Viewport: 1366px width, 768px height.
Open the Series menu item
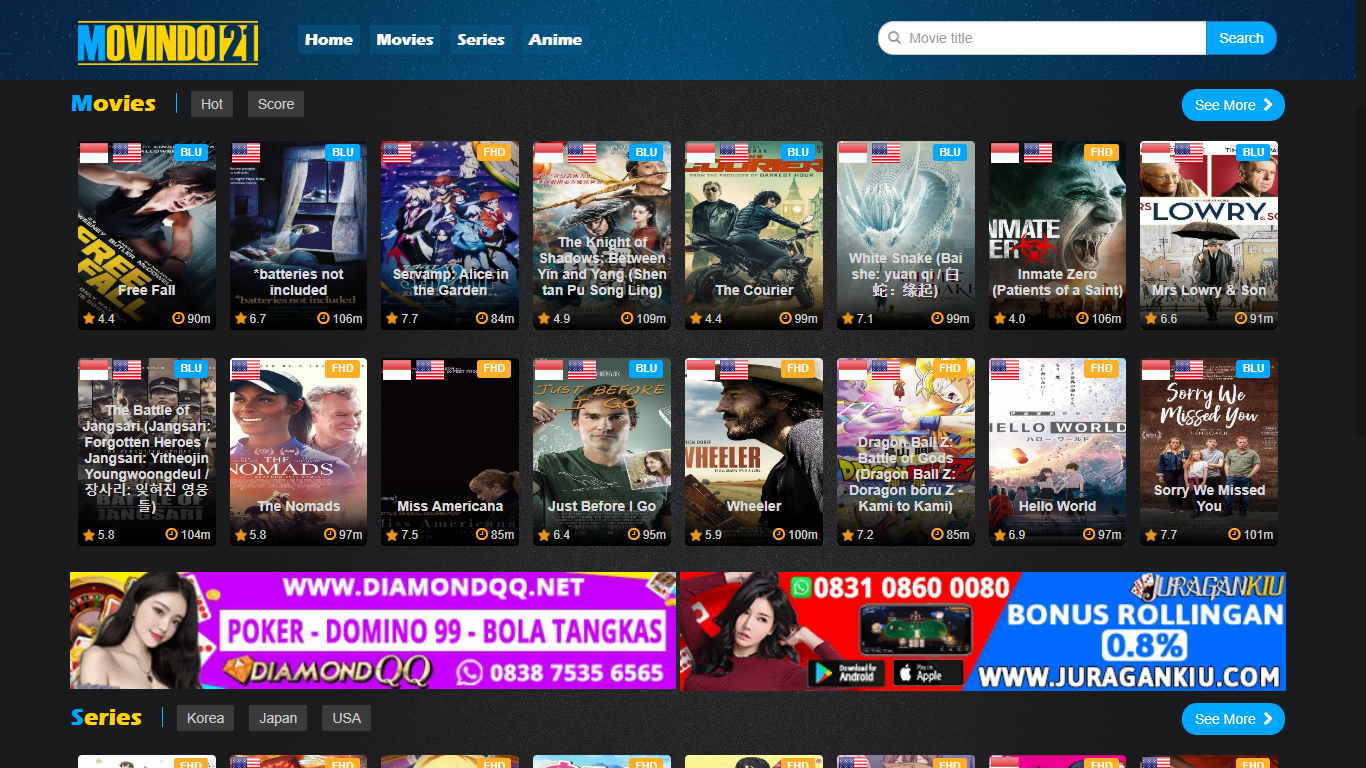click(481, 40)
